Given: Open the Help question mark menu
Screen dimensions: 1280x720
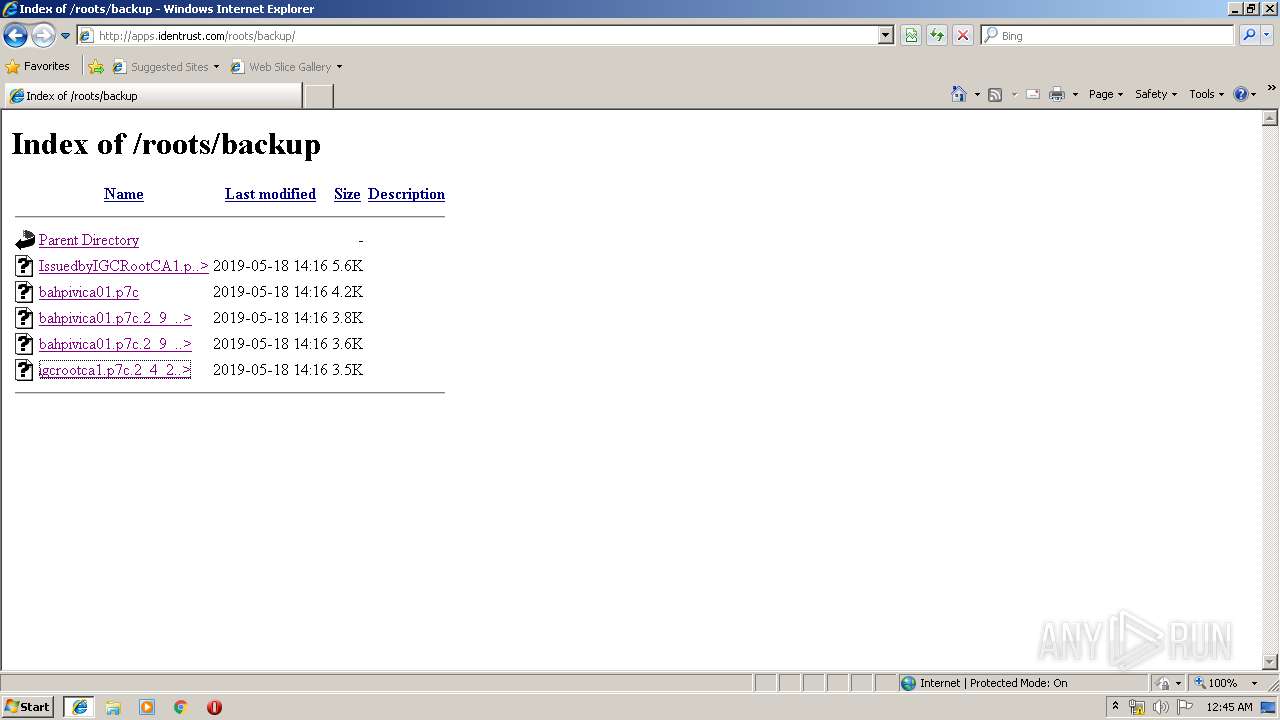Looking at the screenshot, I should pyautogui.click(x=1245, y=94).
